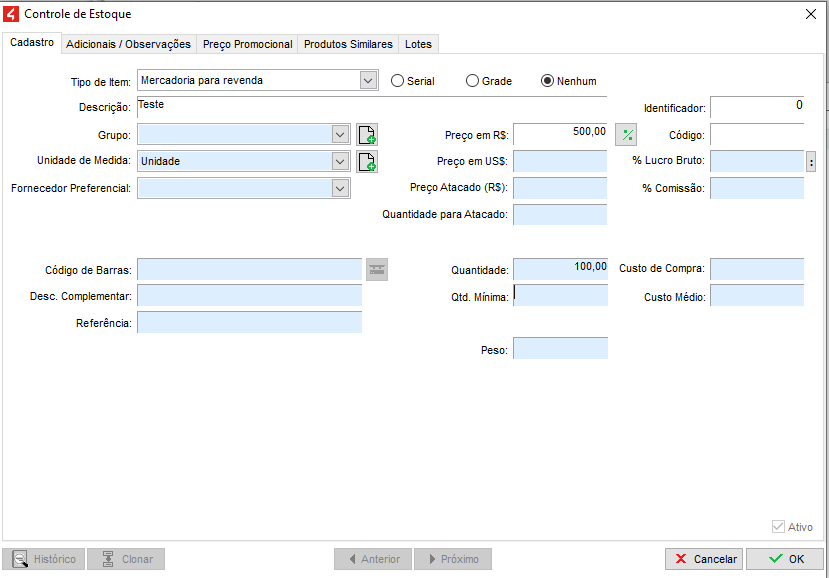Select the Grade radio option

point(473,81)
